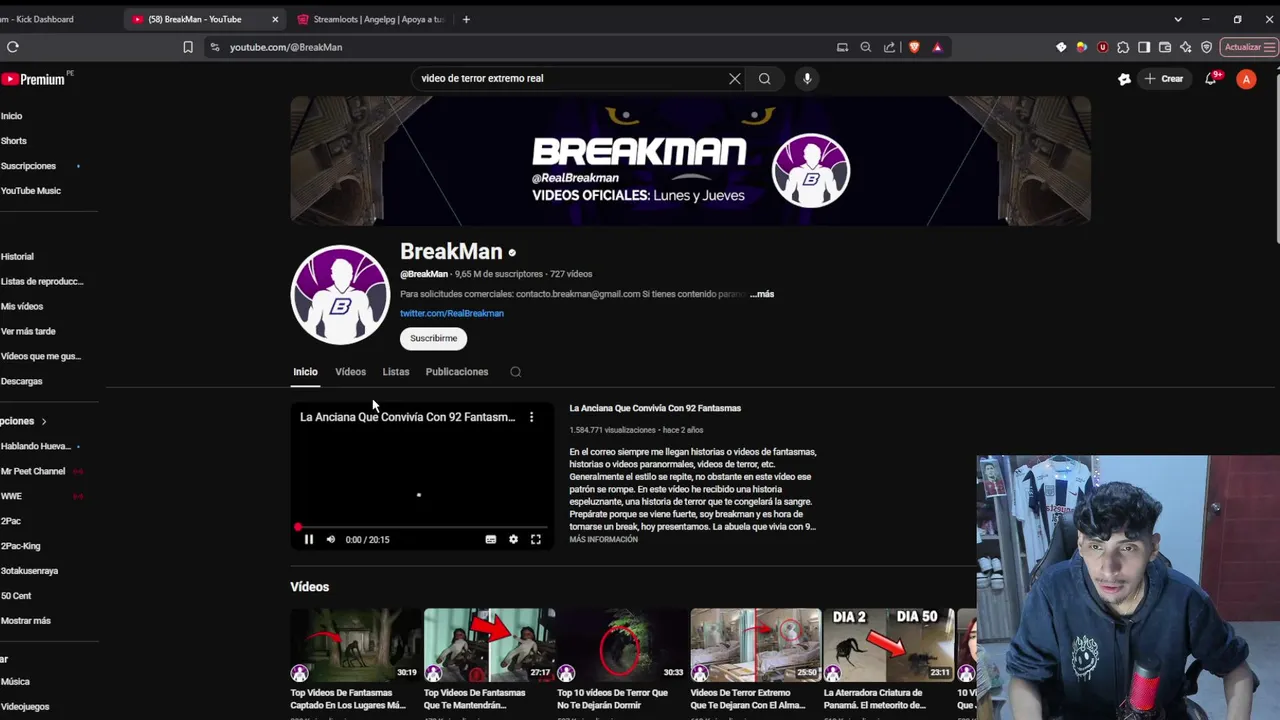This screenshot has width=1280, height=720.
Task: Click the white star icon beside Crear
Action: tap(1124, 79)
